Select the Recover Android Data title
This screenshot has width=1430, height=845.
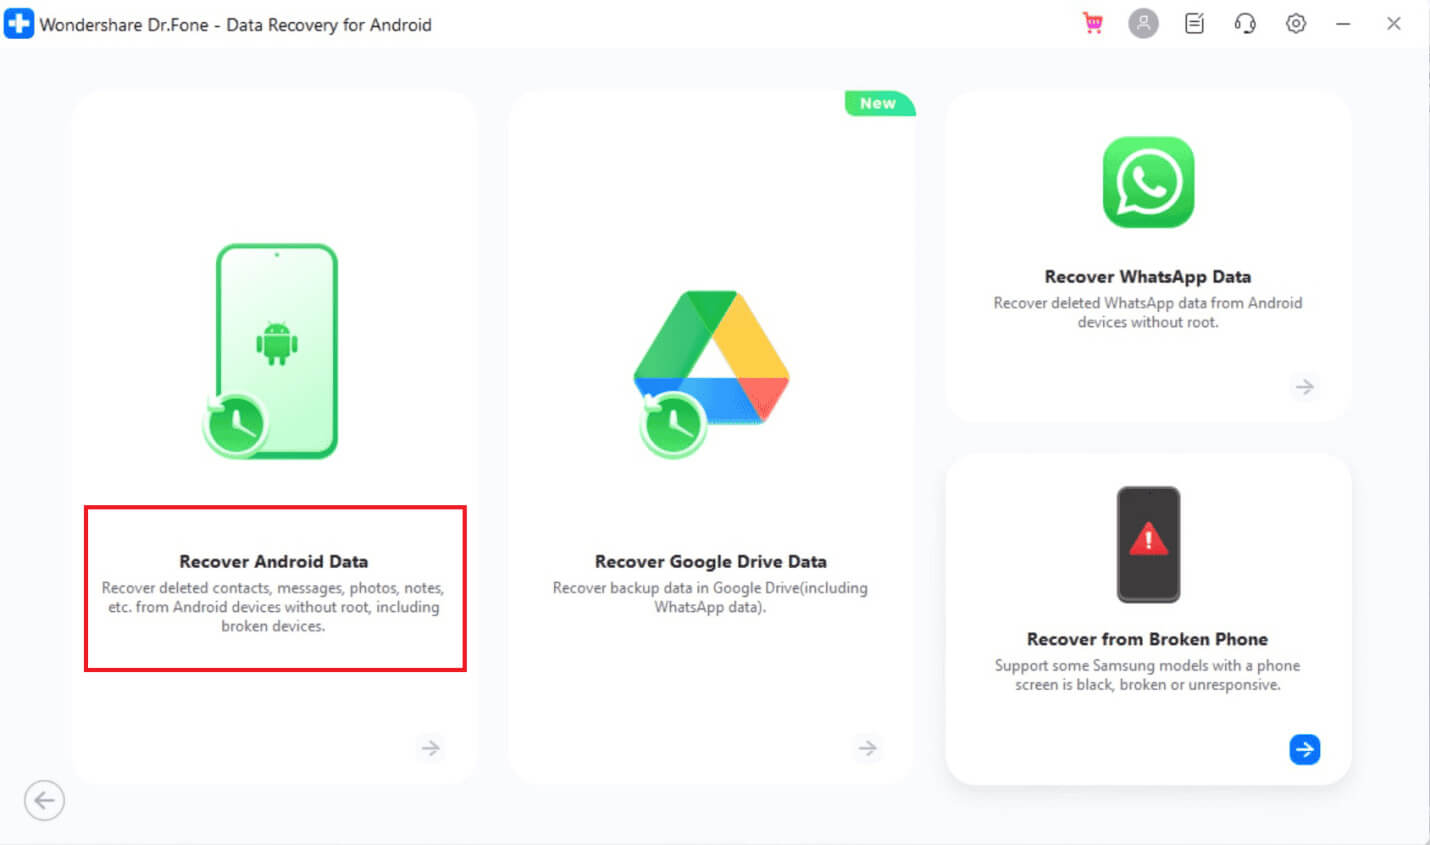coord(274,561)
